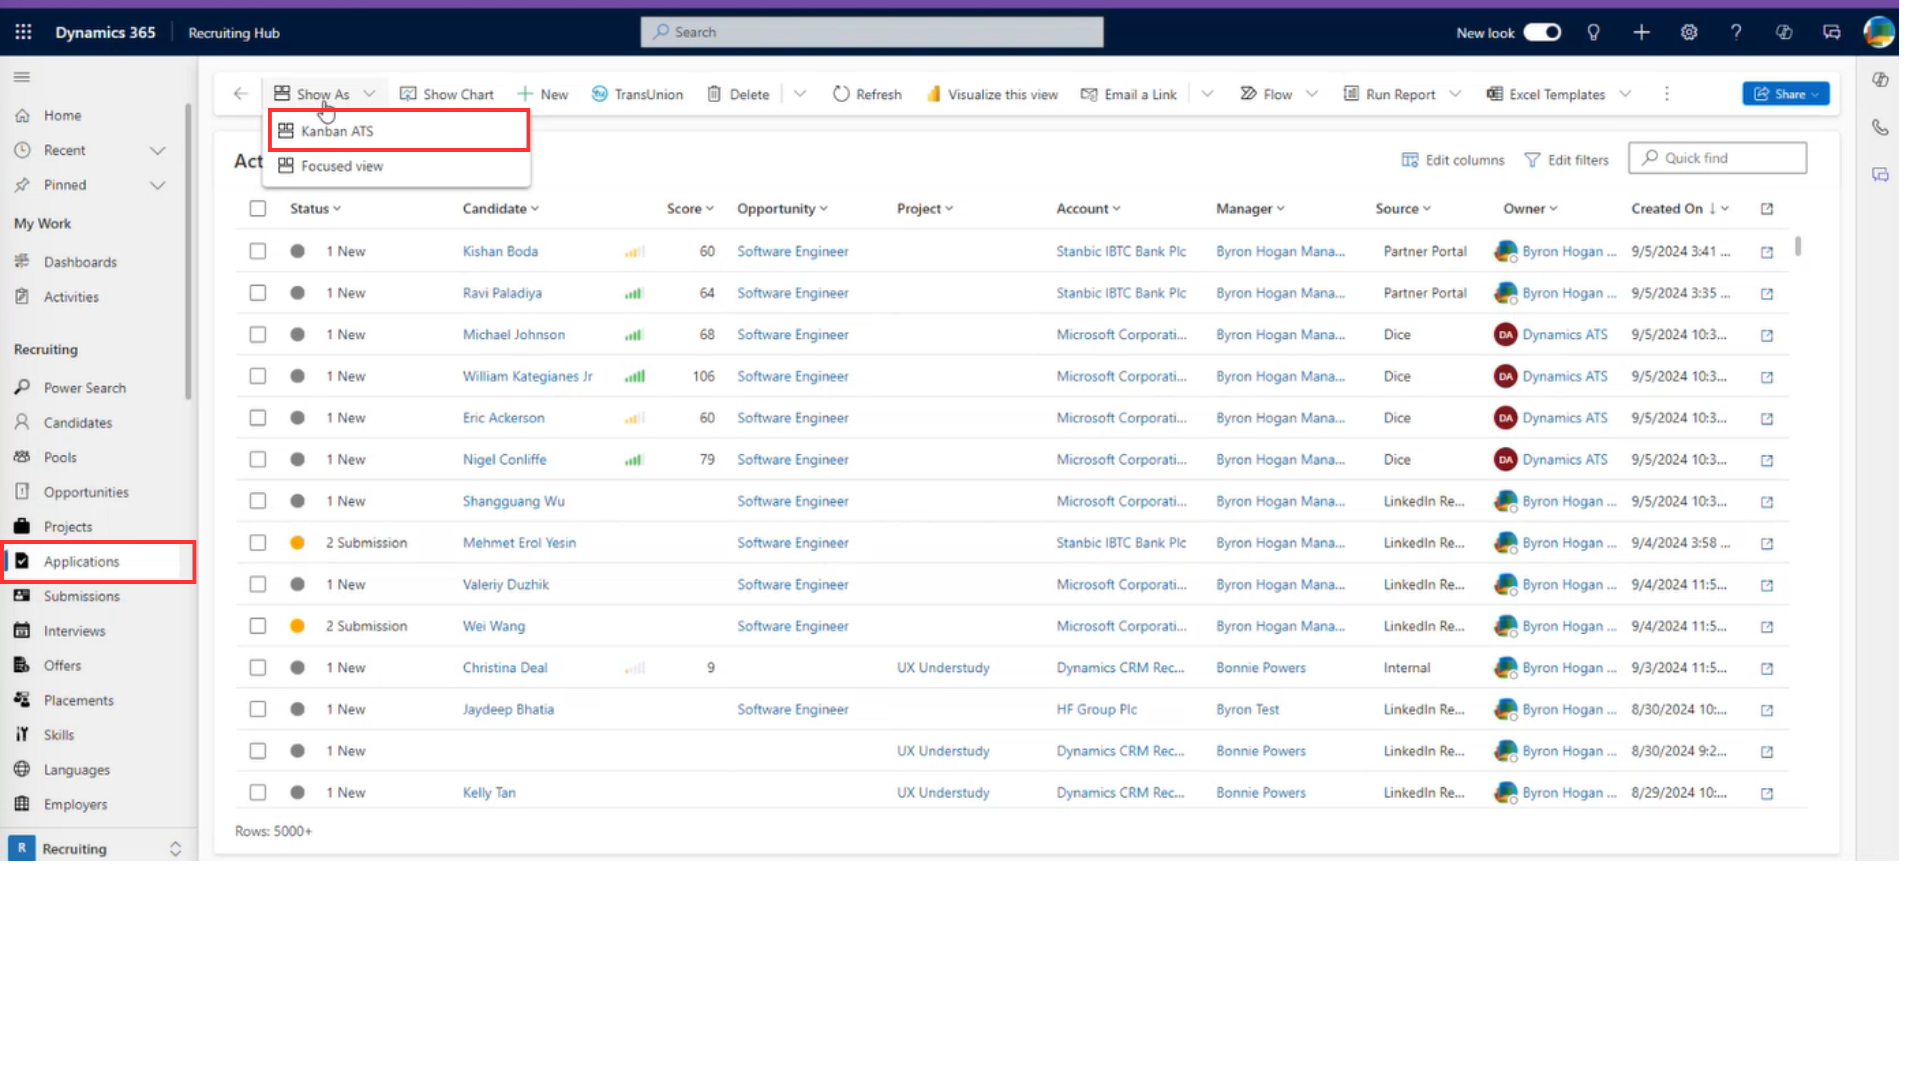The height and width of the screenshot is (1080, 1920).
Task: Click the grid vertical scrollbar thumb
Action: (1798, 246)
